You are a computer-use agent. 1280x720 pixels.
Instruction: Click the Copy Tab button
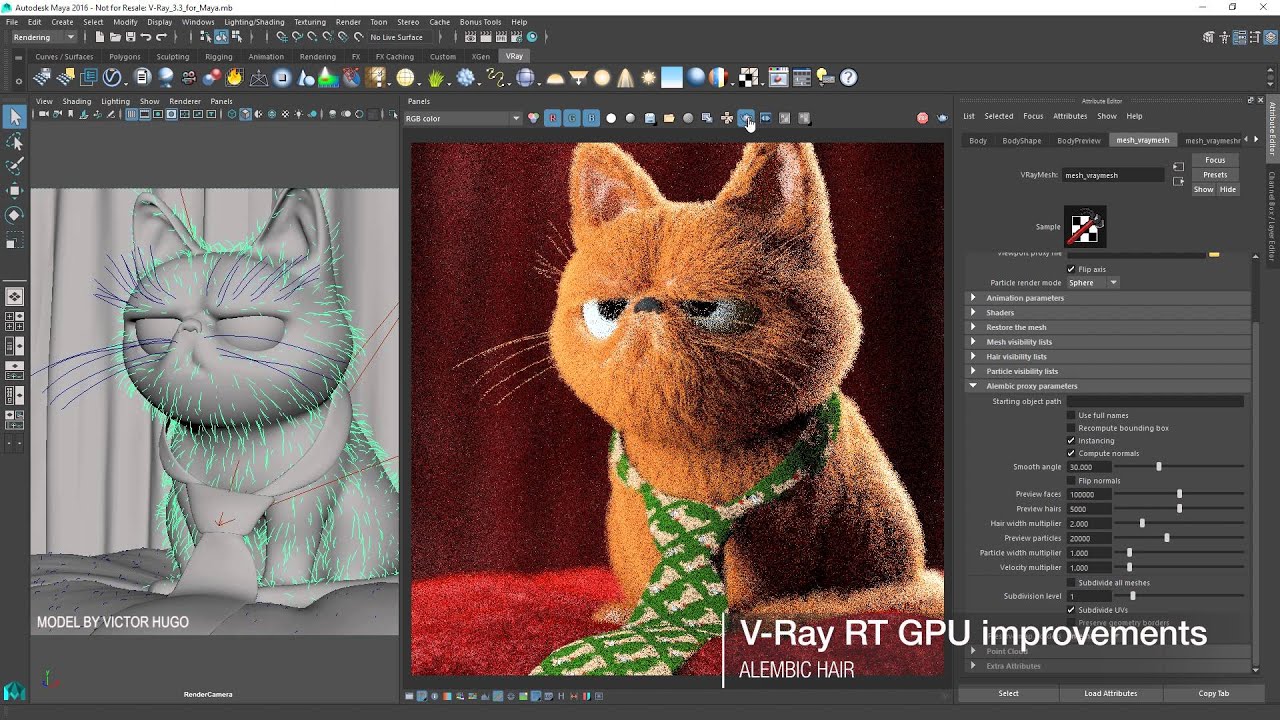coord(1214,693)
